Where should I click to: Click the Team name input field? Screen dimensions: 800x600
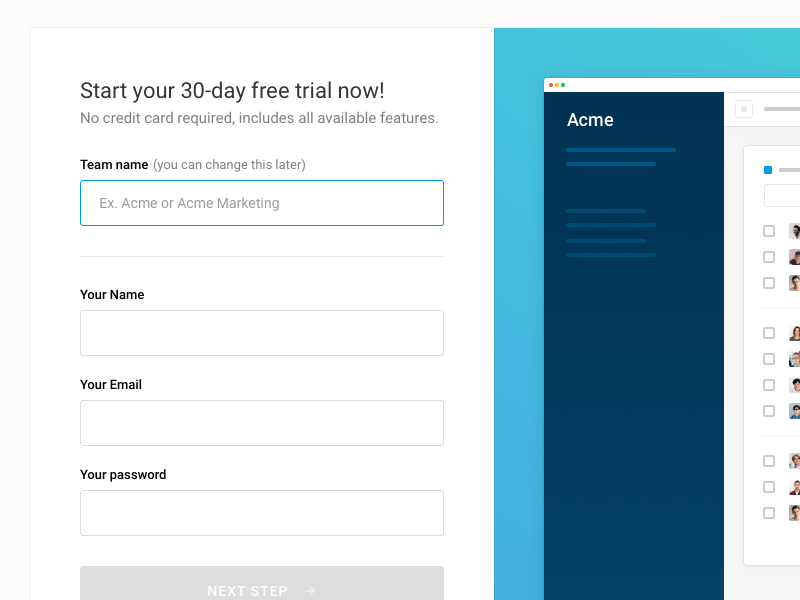click(x=262, y=203)
